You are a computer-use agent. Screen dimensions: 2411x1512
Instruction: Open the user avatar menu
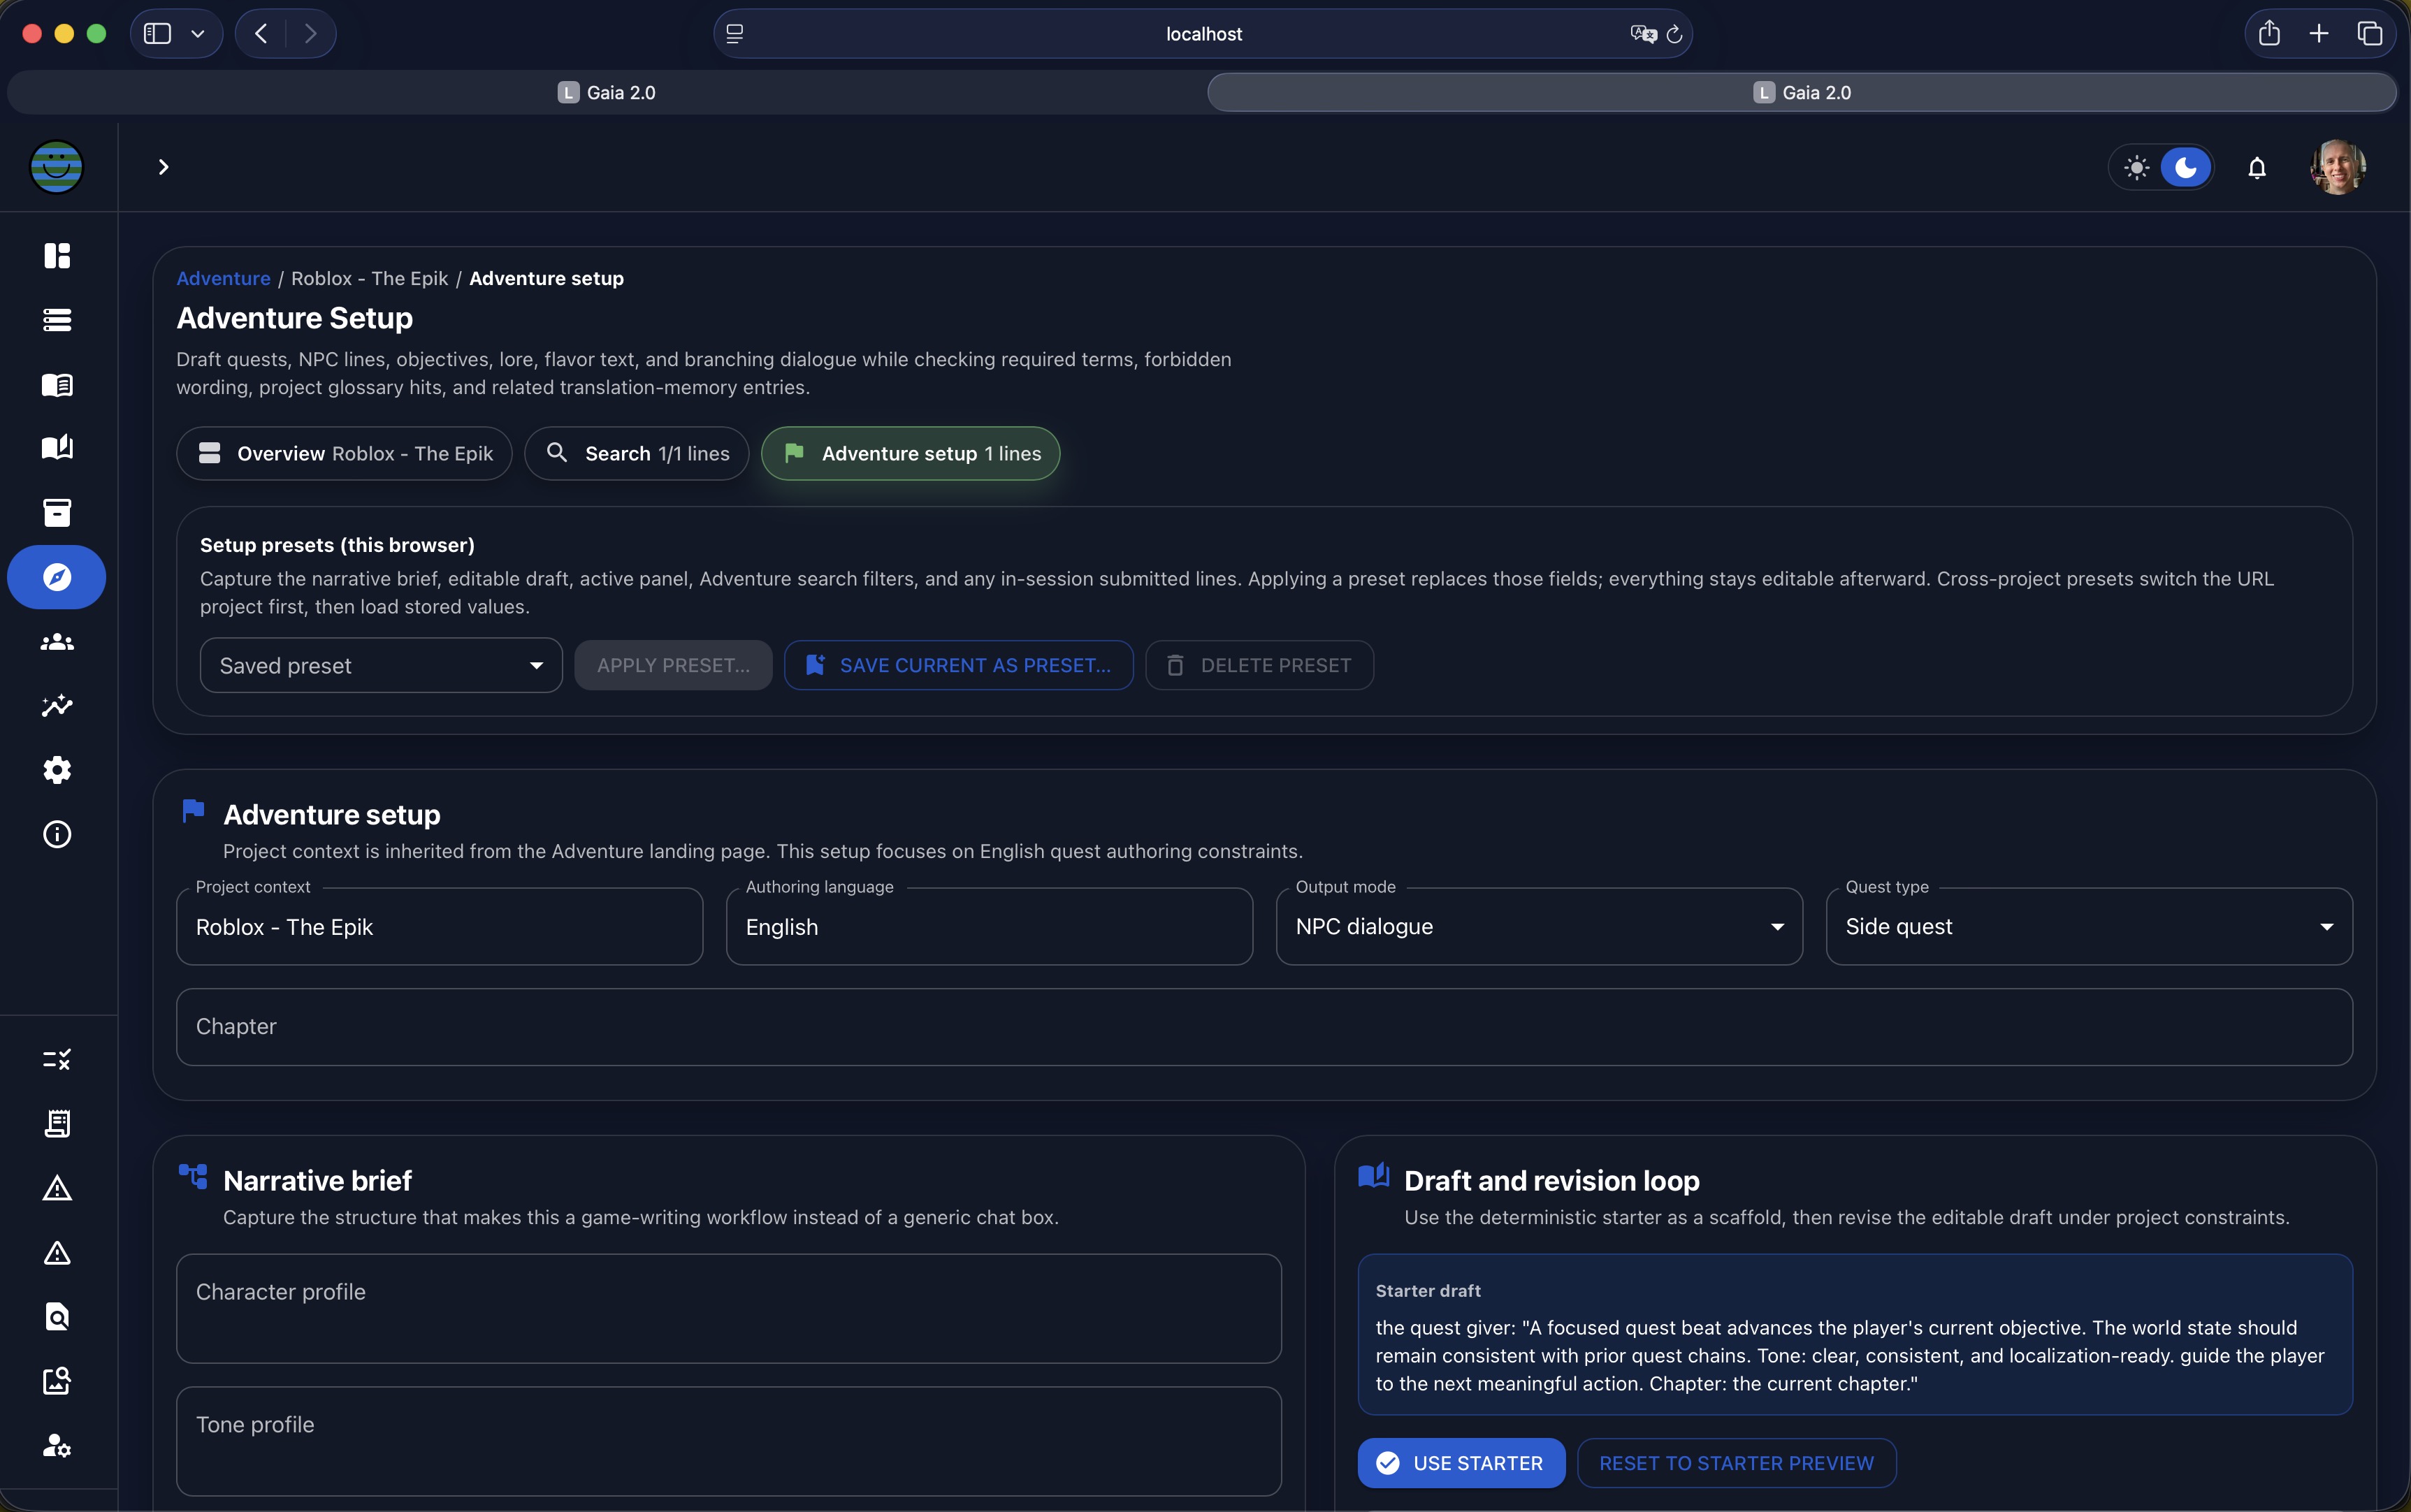[x=2338, y=167]
